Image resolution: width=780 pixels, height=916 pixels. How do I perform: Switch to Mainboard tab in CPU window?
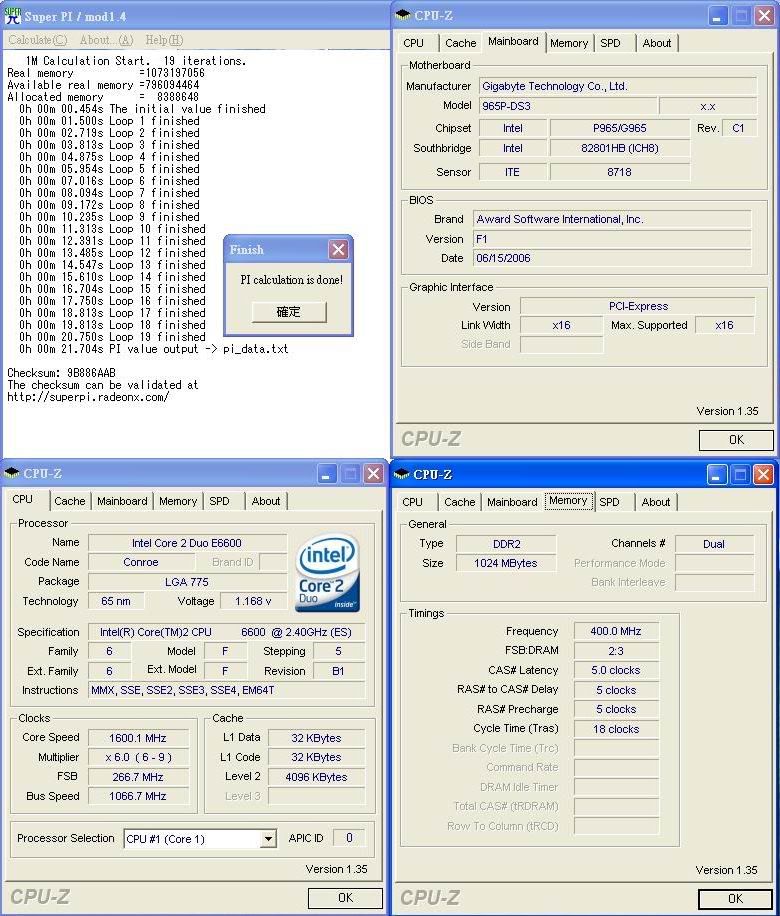pyautogui.click(x=122, y=501)
